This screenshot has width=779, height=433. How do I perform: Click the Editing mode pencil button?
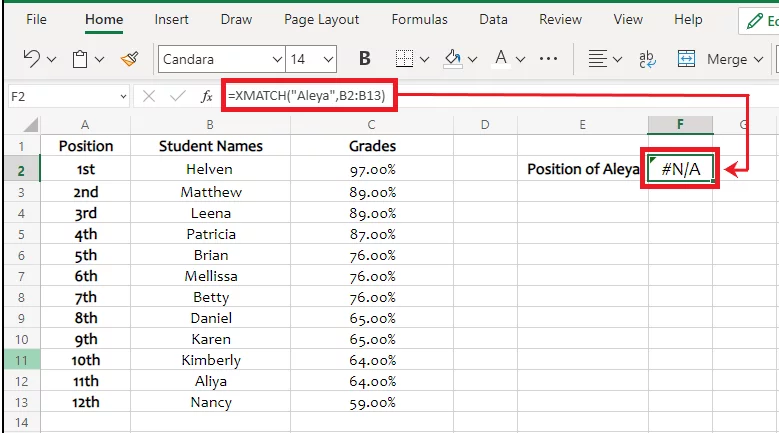click(x=759, y=21)
